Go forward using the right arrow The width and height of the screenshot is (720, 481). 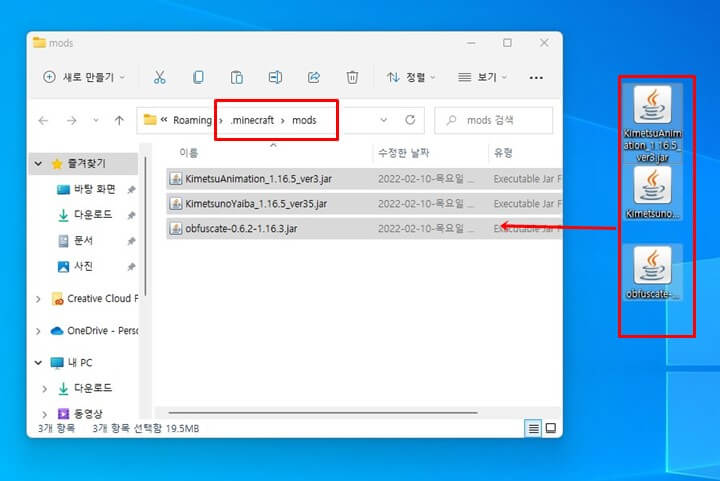pyautogui.click(x=72, y=120)
